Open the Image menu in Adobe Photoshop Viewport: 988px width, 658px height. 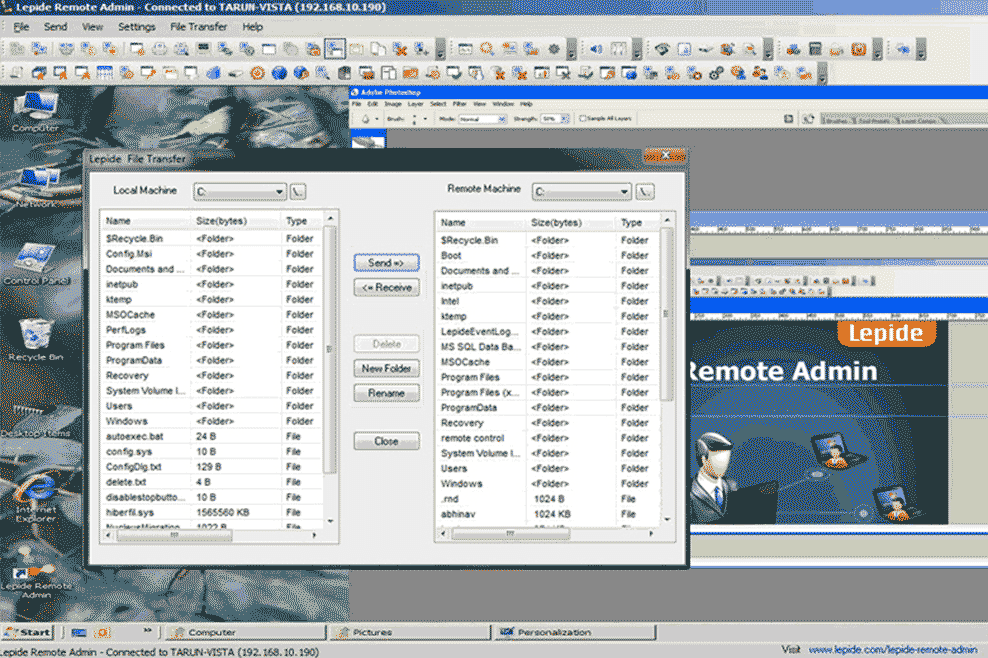point(393,104)
